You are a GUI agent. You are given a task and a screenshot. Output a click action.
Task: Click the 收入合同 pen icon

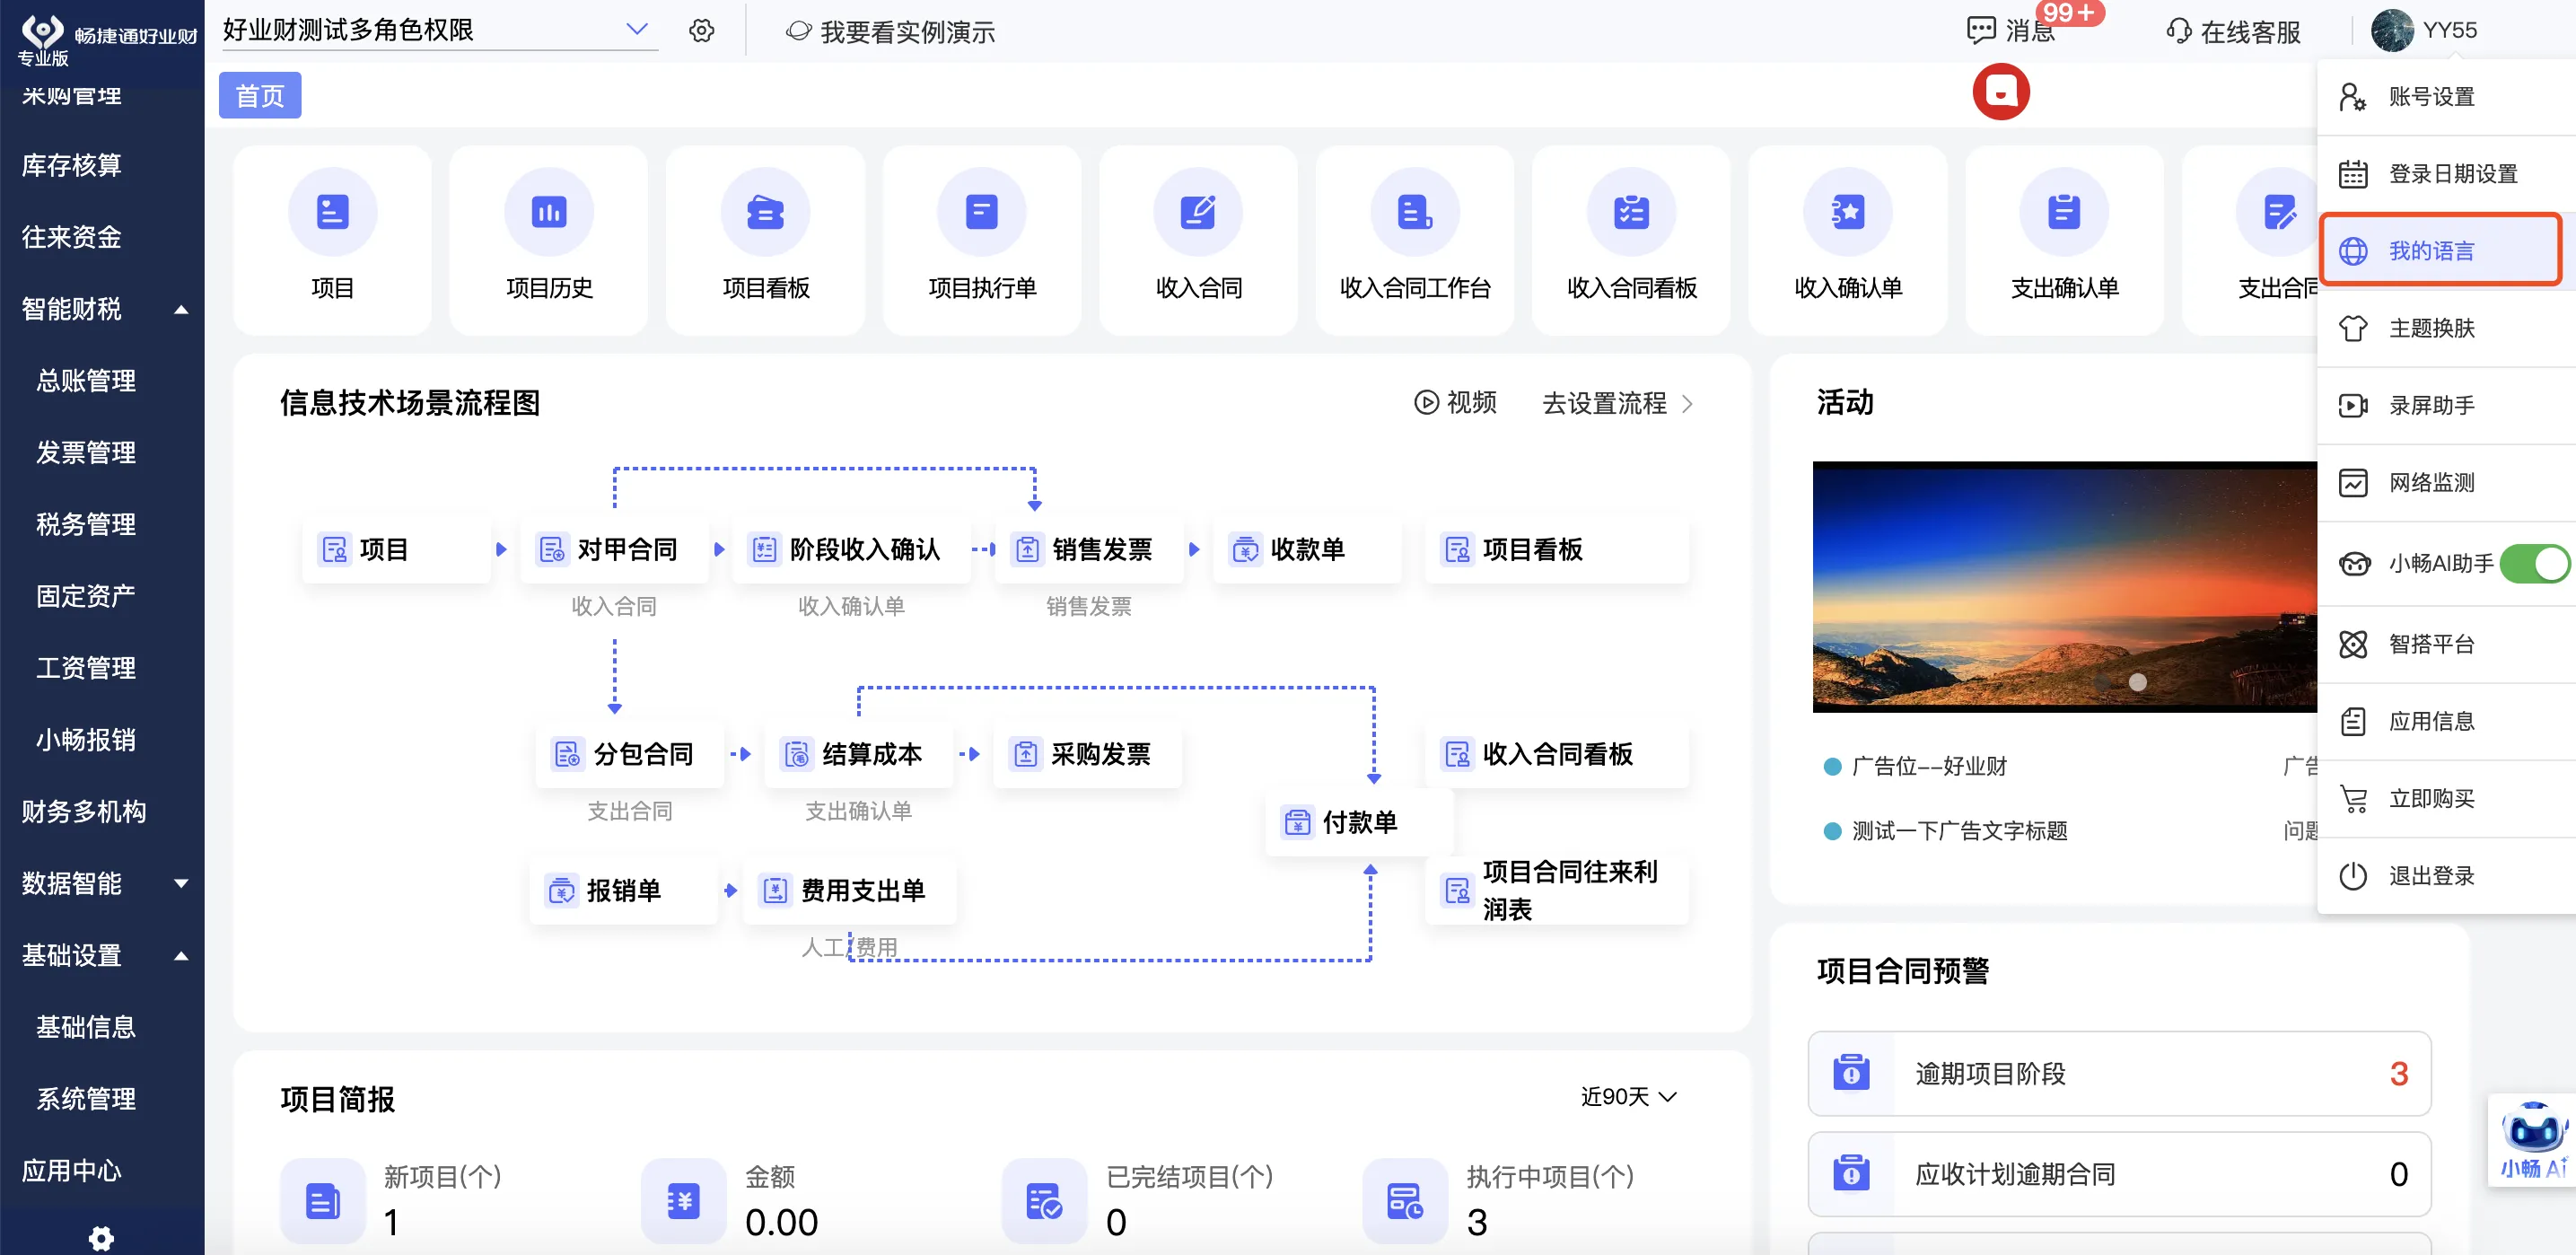1197,212
